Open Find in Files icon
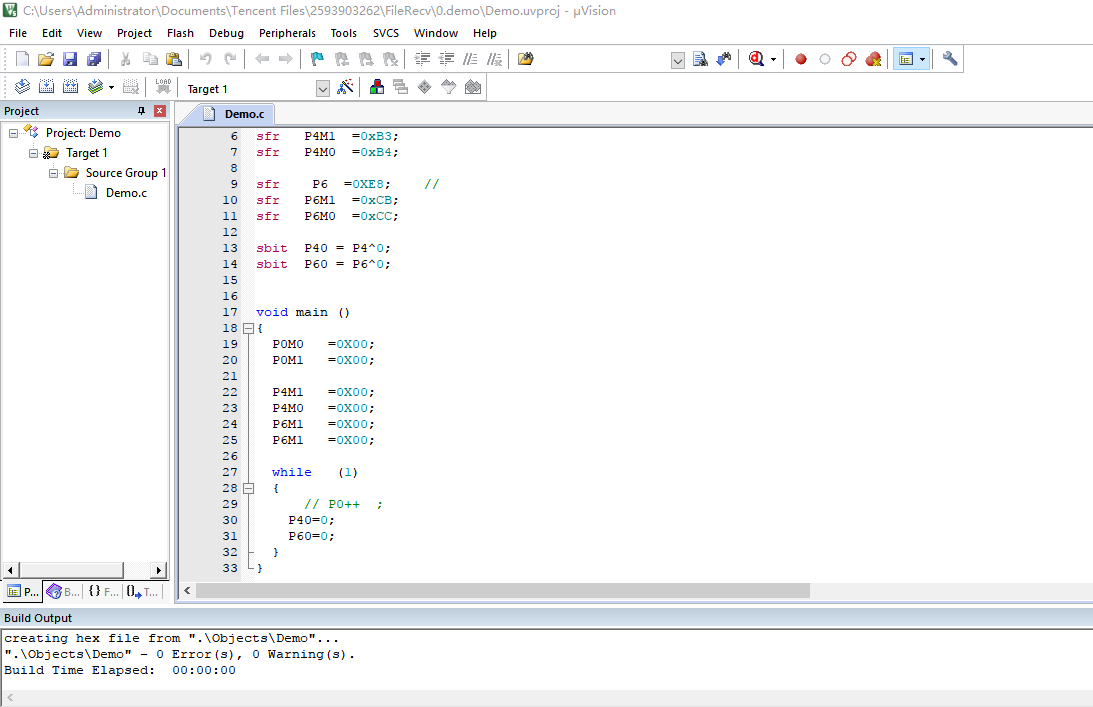Screen dimensions: 1093x707 [x=526, y=59]
